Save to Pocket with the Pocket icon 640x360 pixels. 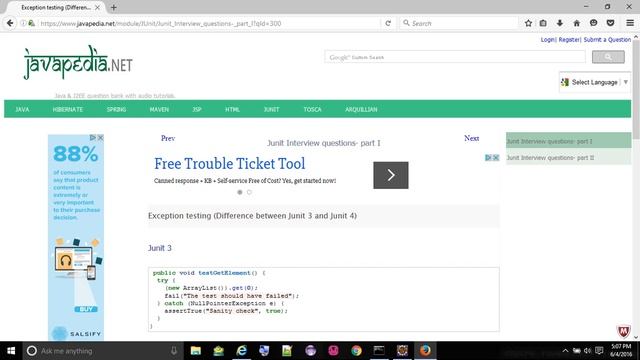[x=611, y=23]
